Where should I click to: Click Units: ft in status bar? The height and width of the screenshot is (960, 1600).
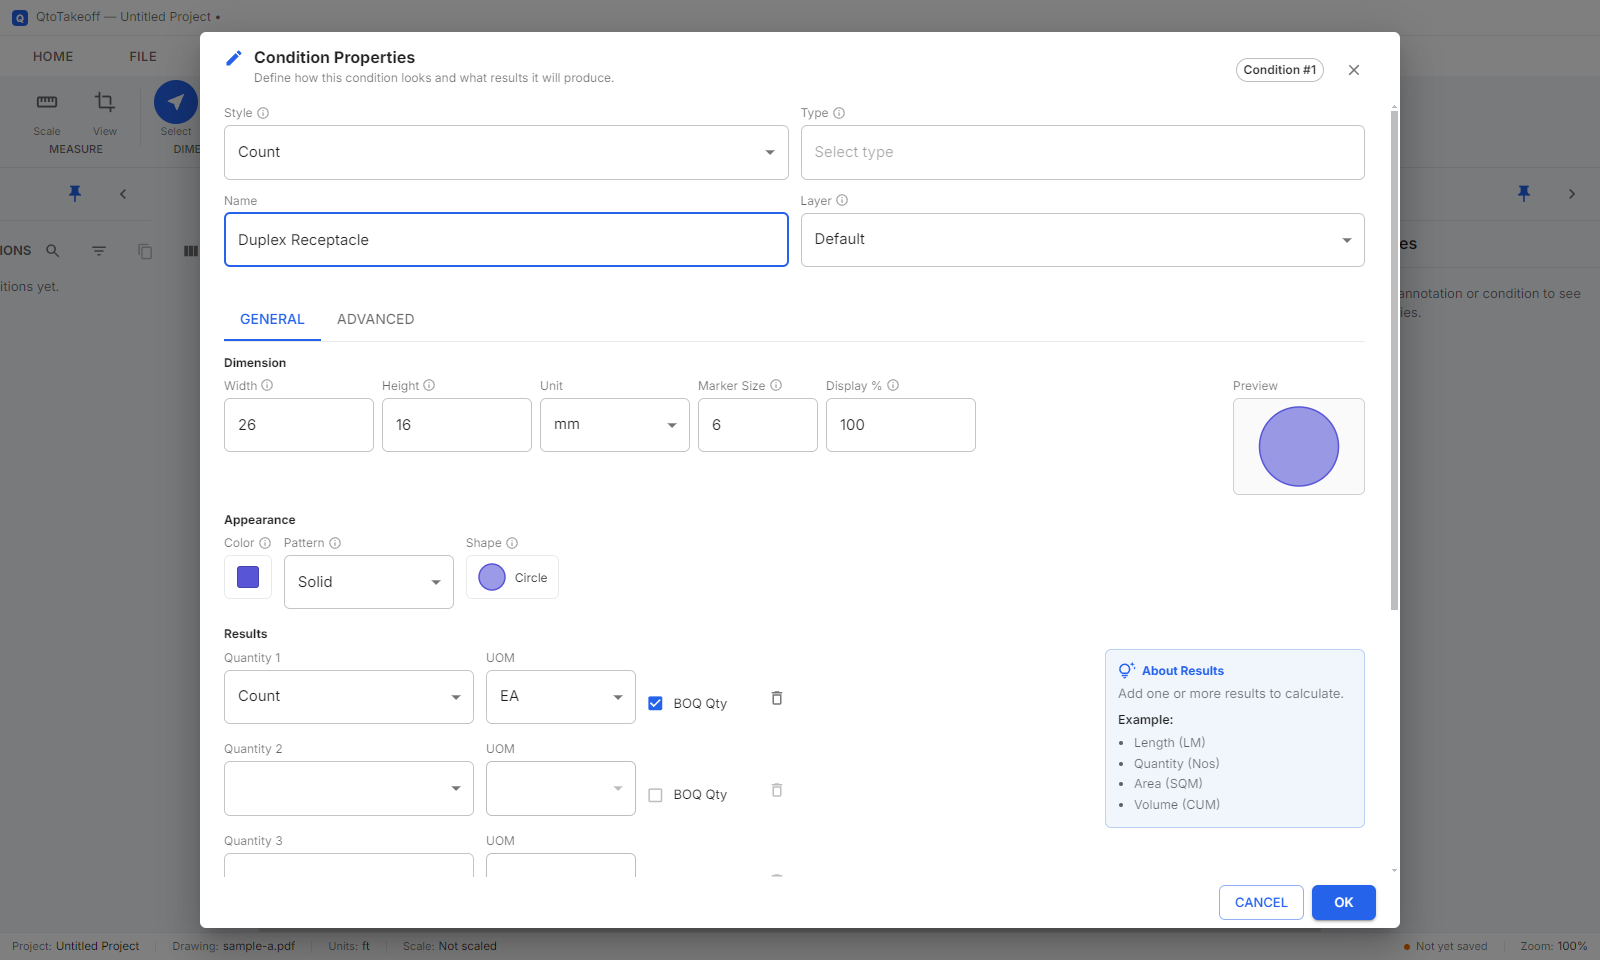pos(349,946)
